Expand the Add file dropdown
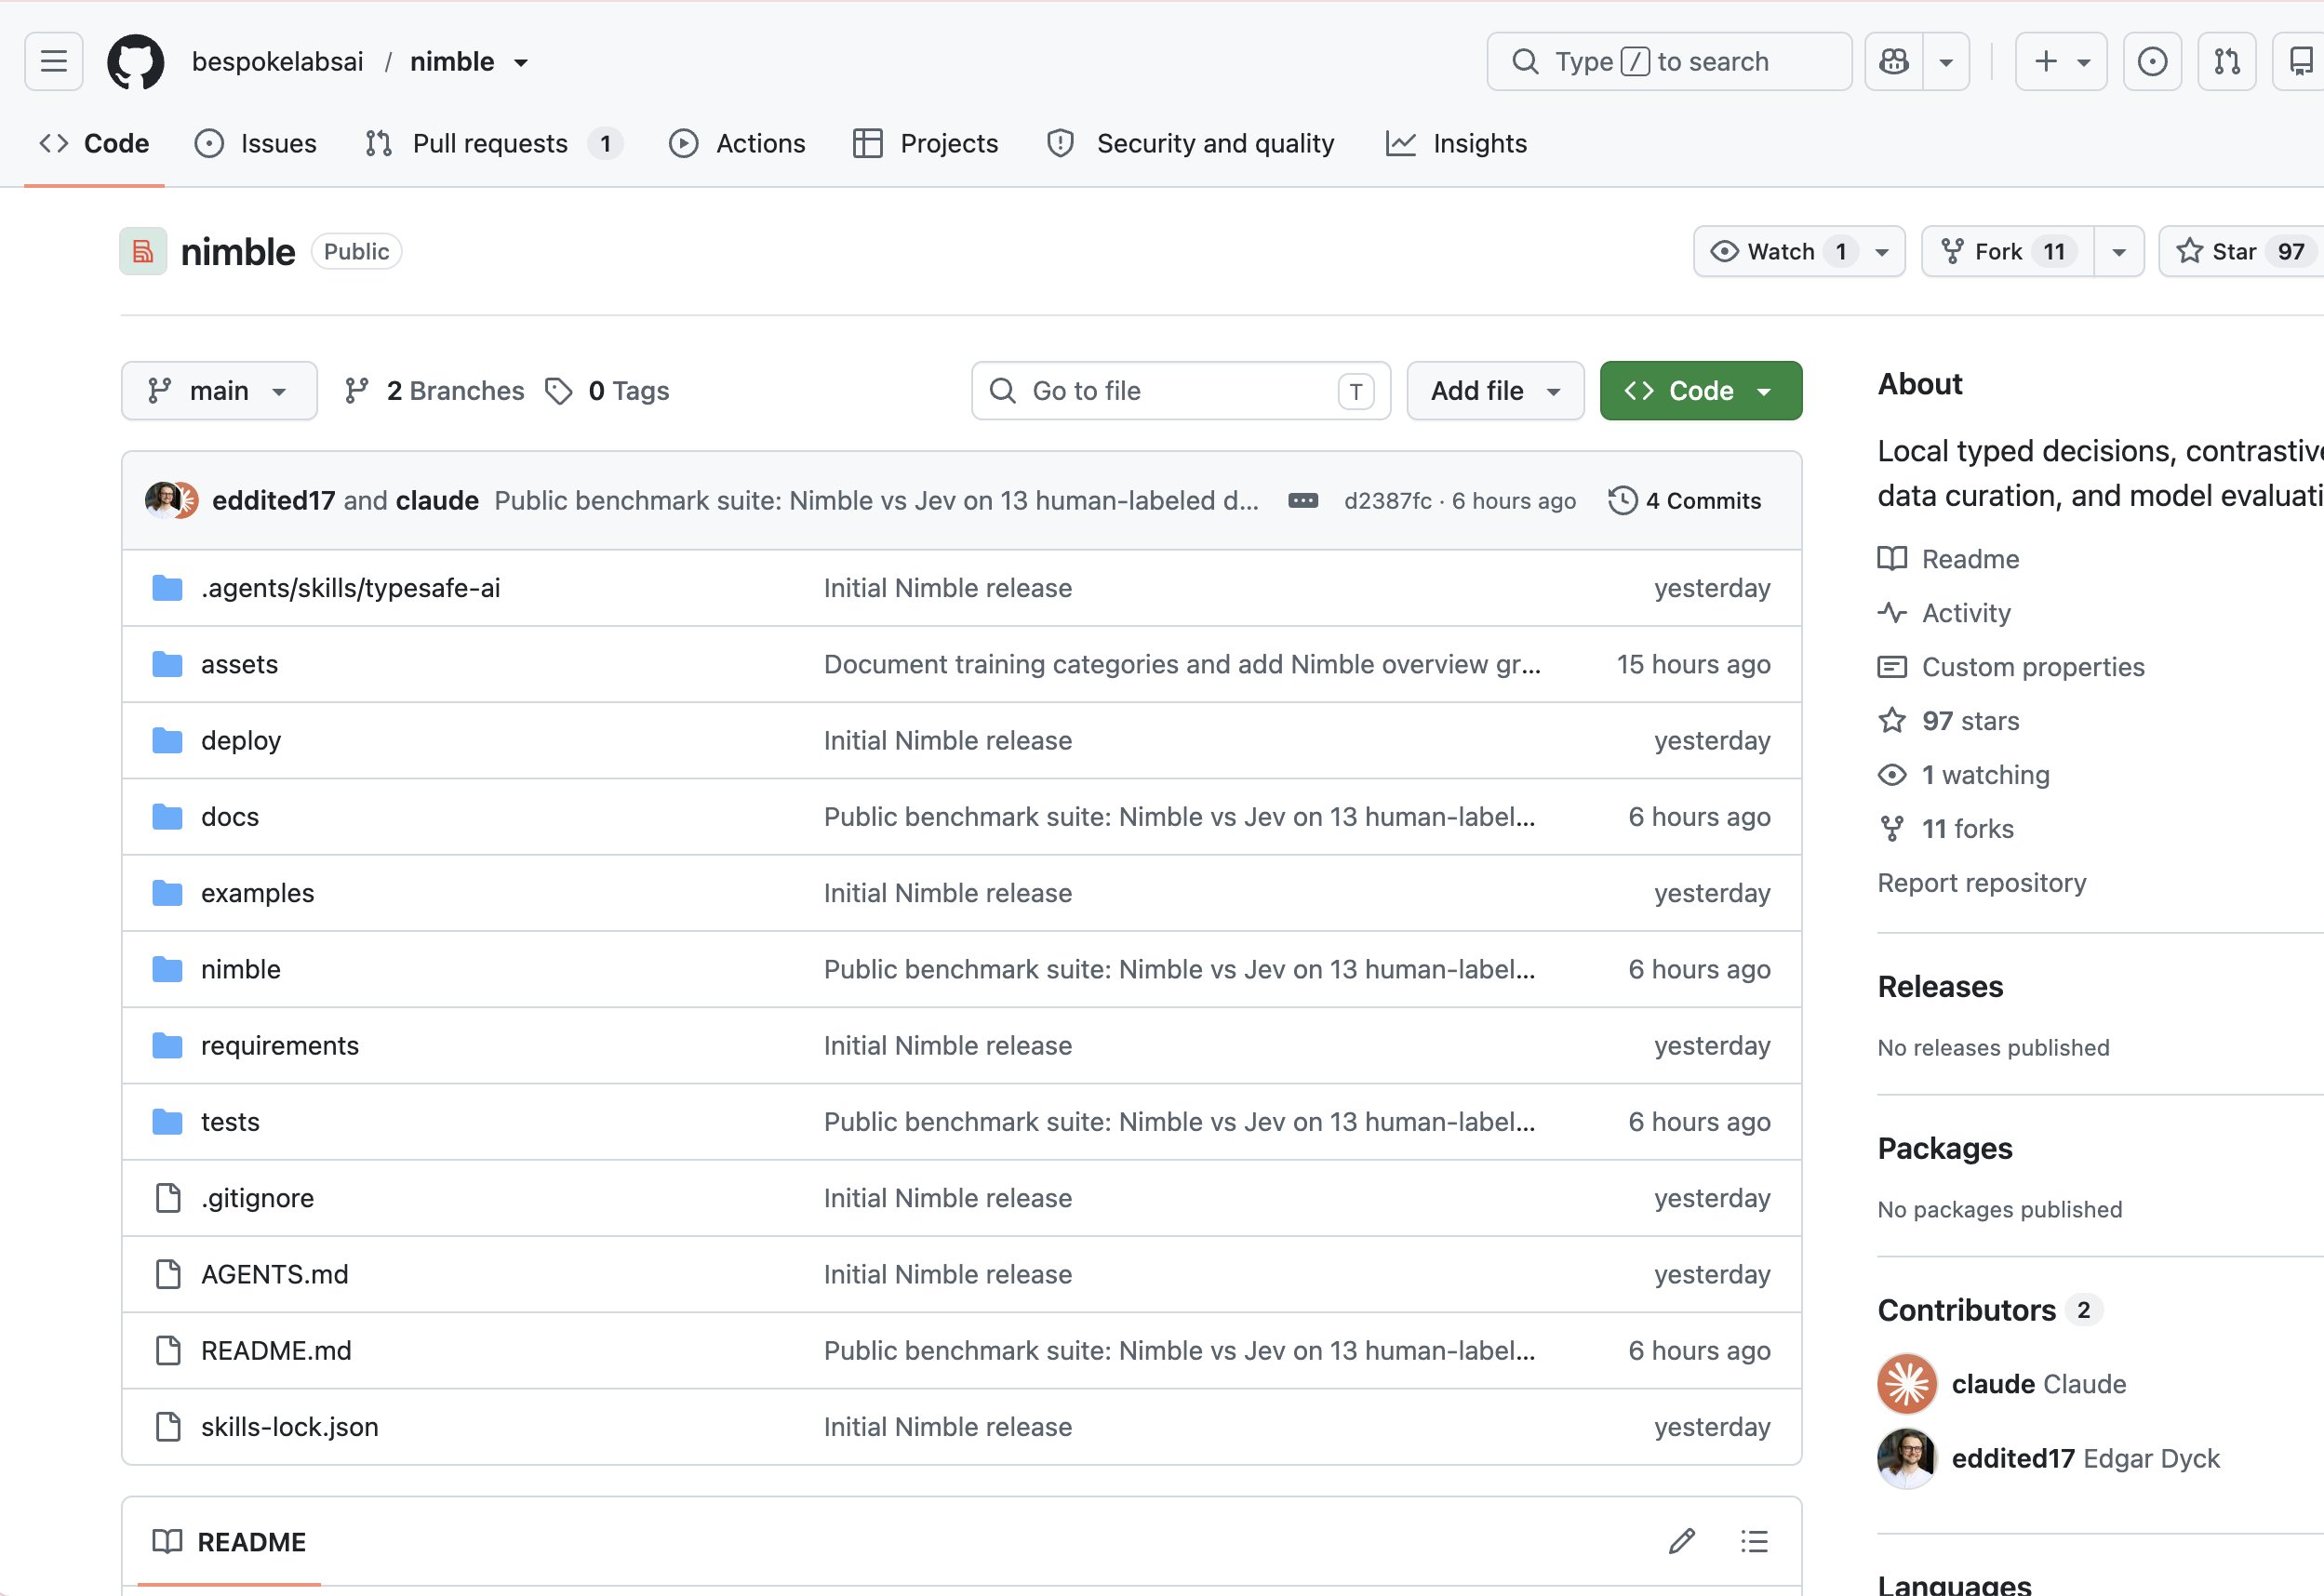The image size is (2324, 1596). click(x=1495, y=391)
